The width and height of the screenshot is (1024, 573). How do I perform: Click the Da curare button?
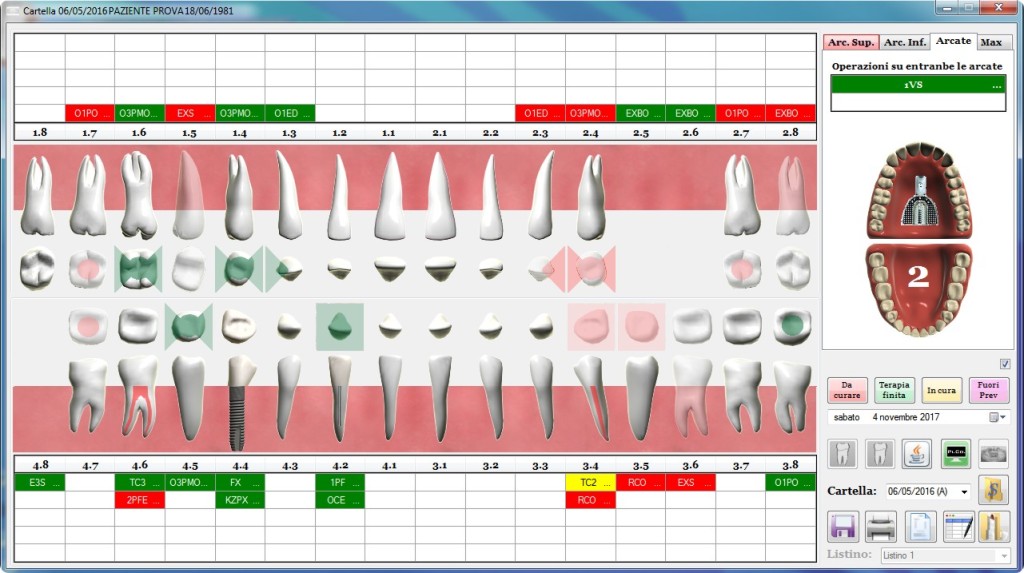pos(847,390)
